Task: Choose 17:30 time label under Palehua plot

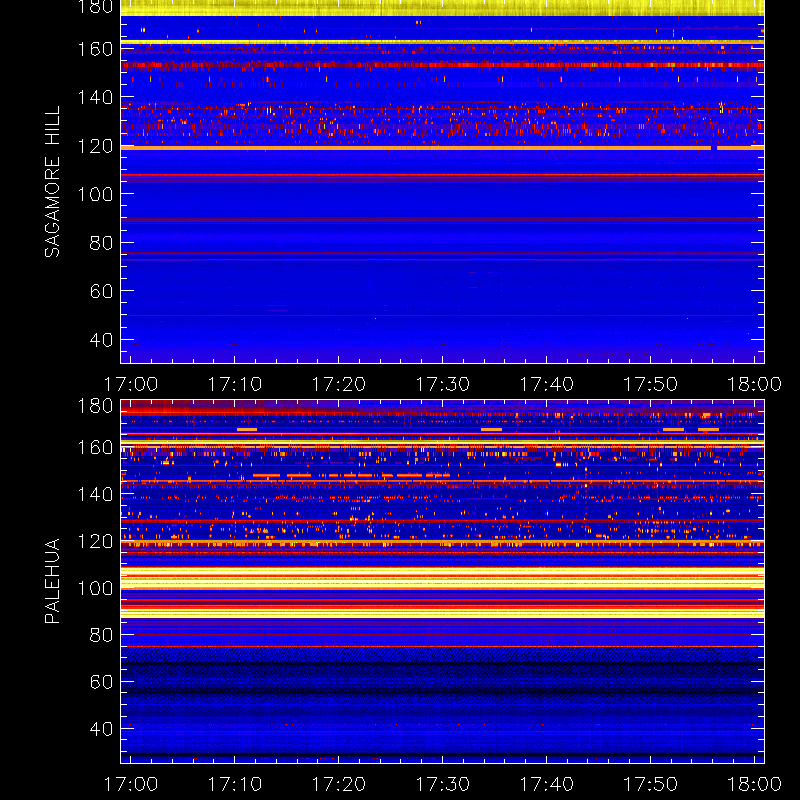Action: coord(442,784)
